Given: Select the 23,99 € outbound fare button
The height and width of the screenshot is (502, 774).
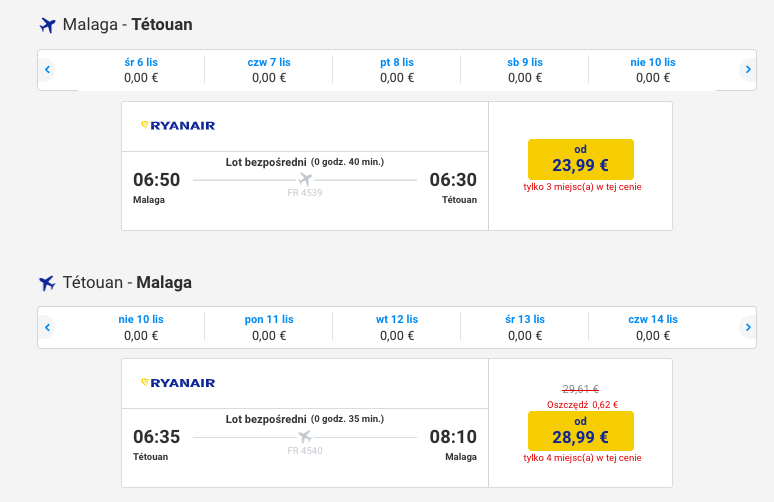Looking at the screenshot, I should (580, 159).
